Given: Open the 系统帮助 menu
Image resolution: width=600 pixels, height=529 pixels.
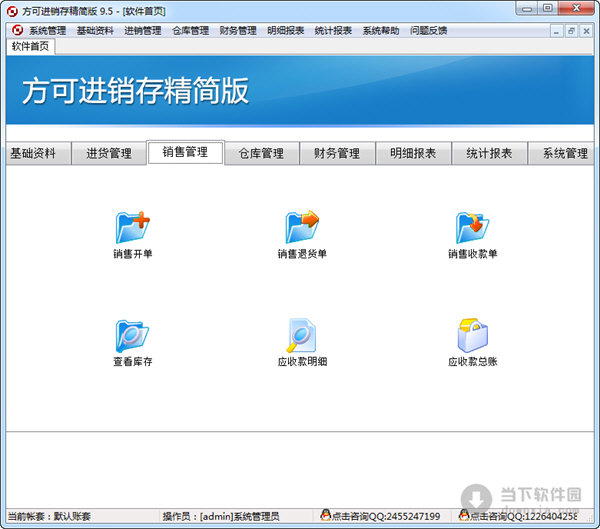Looking at the screenshot, I should pos(381,31).
